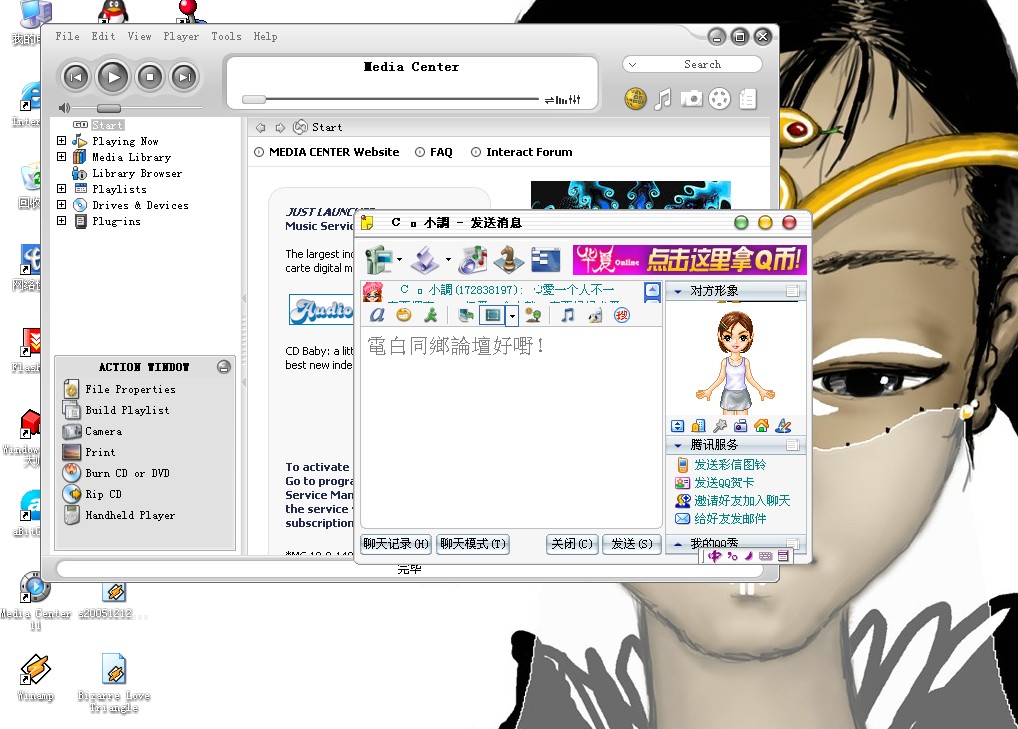Open the Player menu
1018x729 pixels.
point(181,36)
